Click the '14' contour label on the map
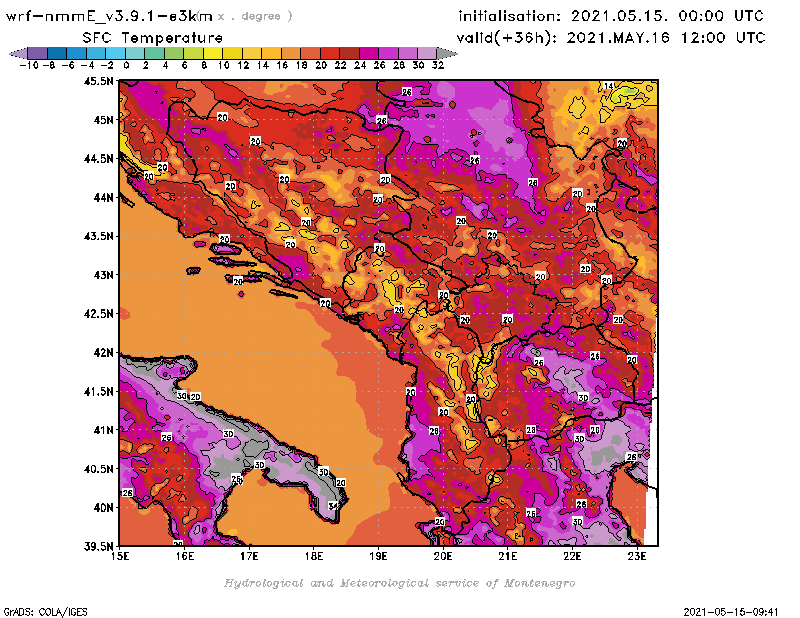The width and height of the screenshot is (800, 618). click(x=609, y=86)
